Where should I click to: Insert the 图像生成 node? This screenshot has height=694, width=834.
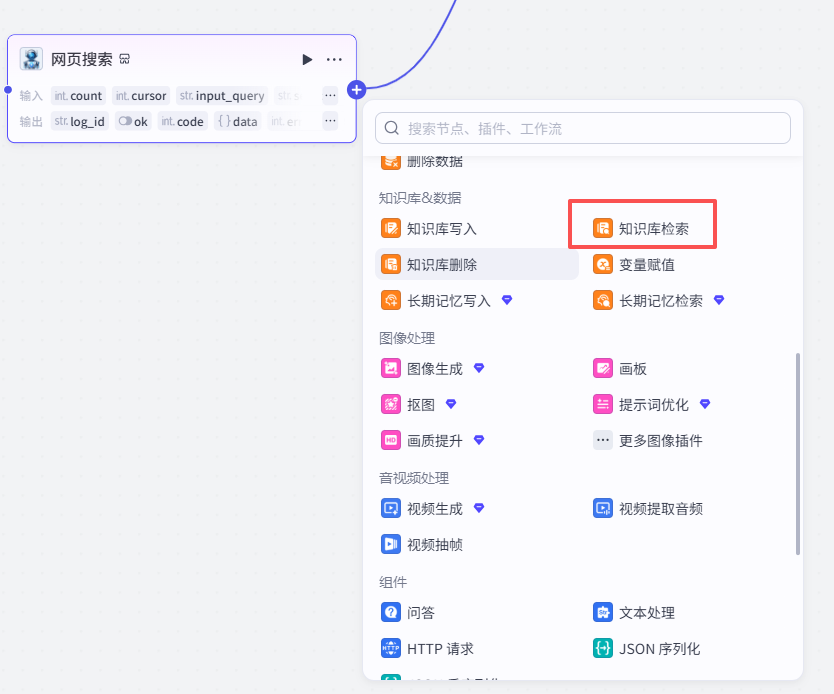point(434,369)
